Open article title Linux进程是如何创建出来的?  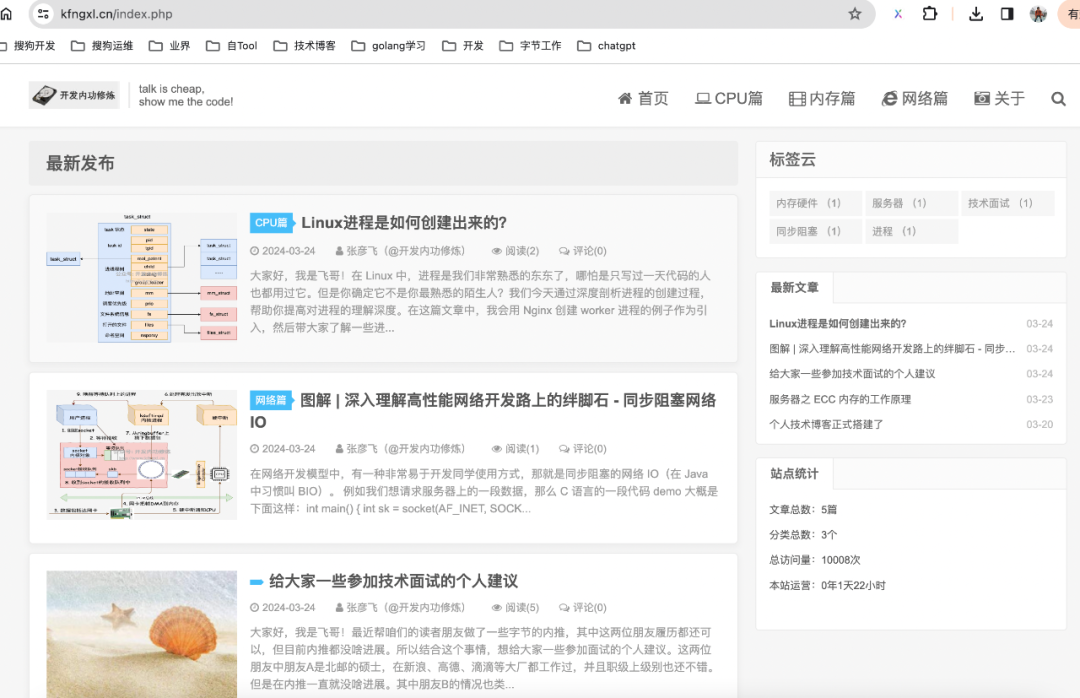tap(404, 223)
